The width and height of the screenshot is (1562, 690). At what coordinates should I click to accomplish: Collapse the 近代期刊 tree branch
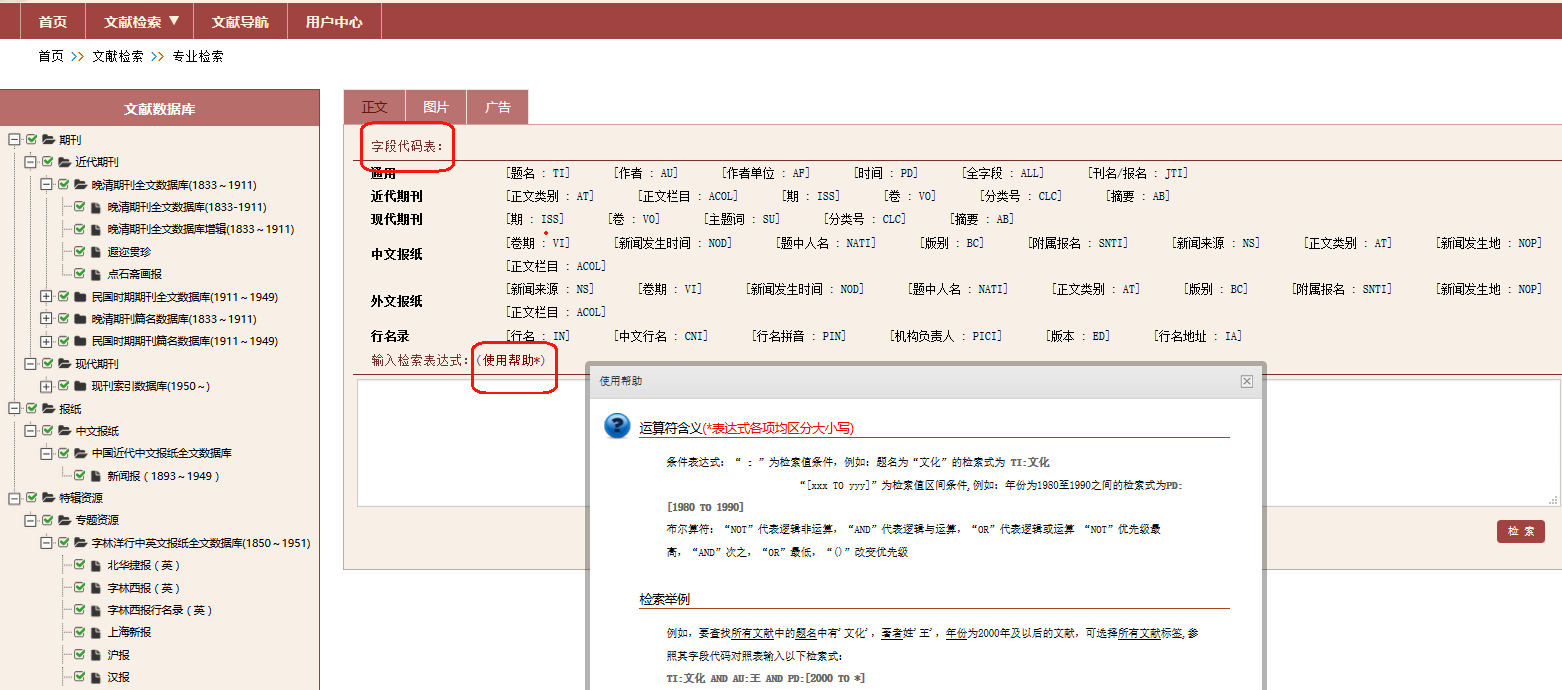pyautogui.click(x=30, y=162)
